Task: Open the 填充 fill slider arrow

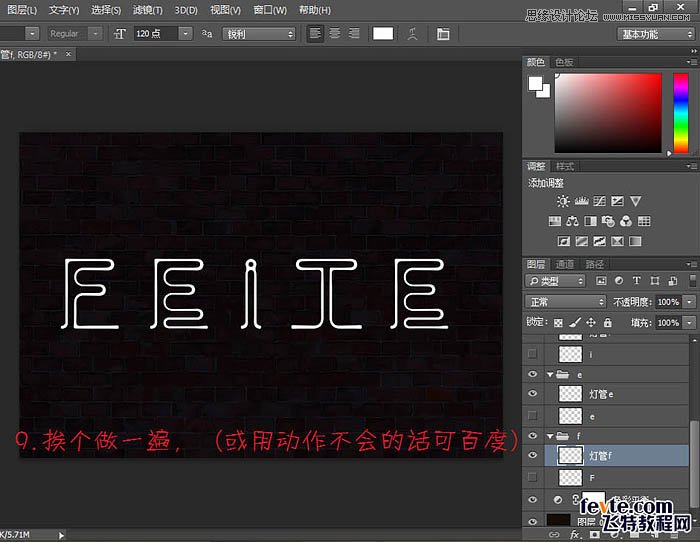Action: 690,322
